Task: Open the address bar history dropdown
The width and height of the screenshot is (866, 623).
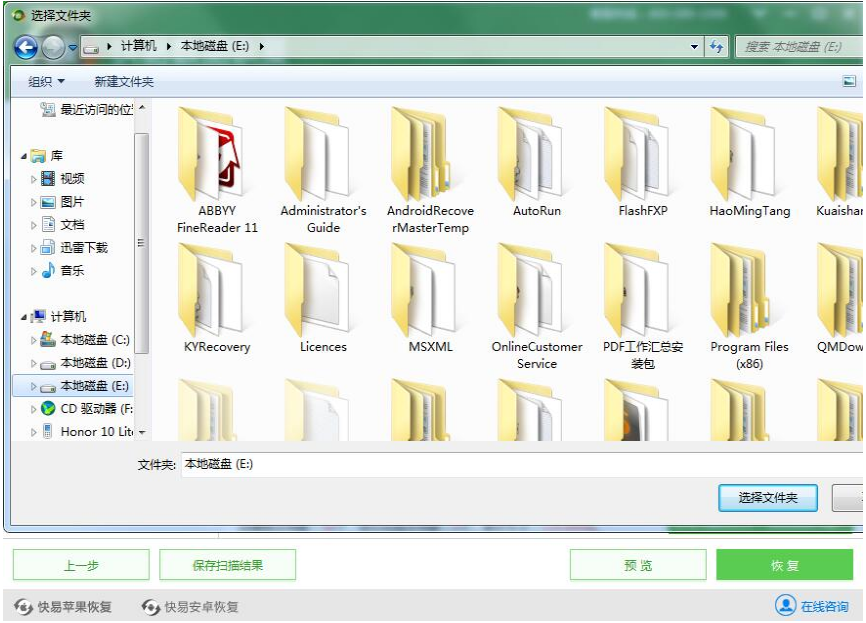Action: [695, 47]
